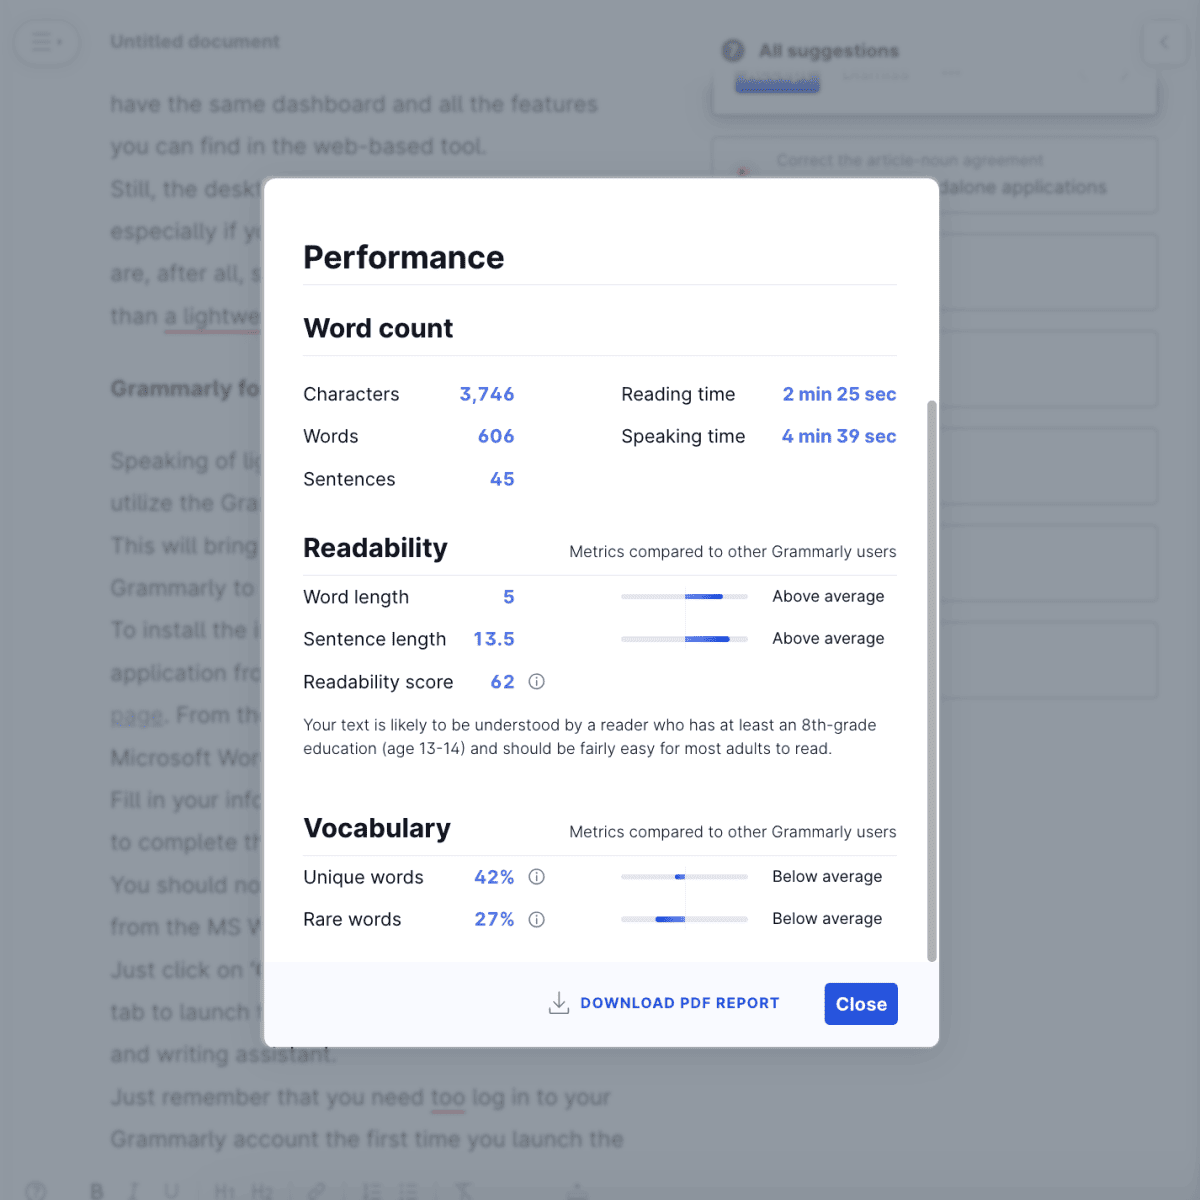The height and width of the screenshot is (1200, 1200).
Task: Click the Grammarly icon beside All suggestions
Action: (733, 50)
